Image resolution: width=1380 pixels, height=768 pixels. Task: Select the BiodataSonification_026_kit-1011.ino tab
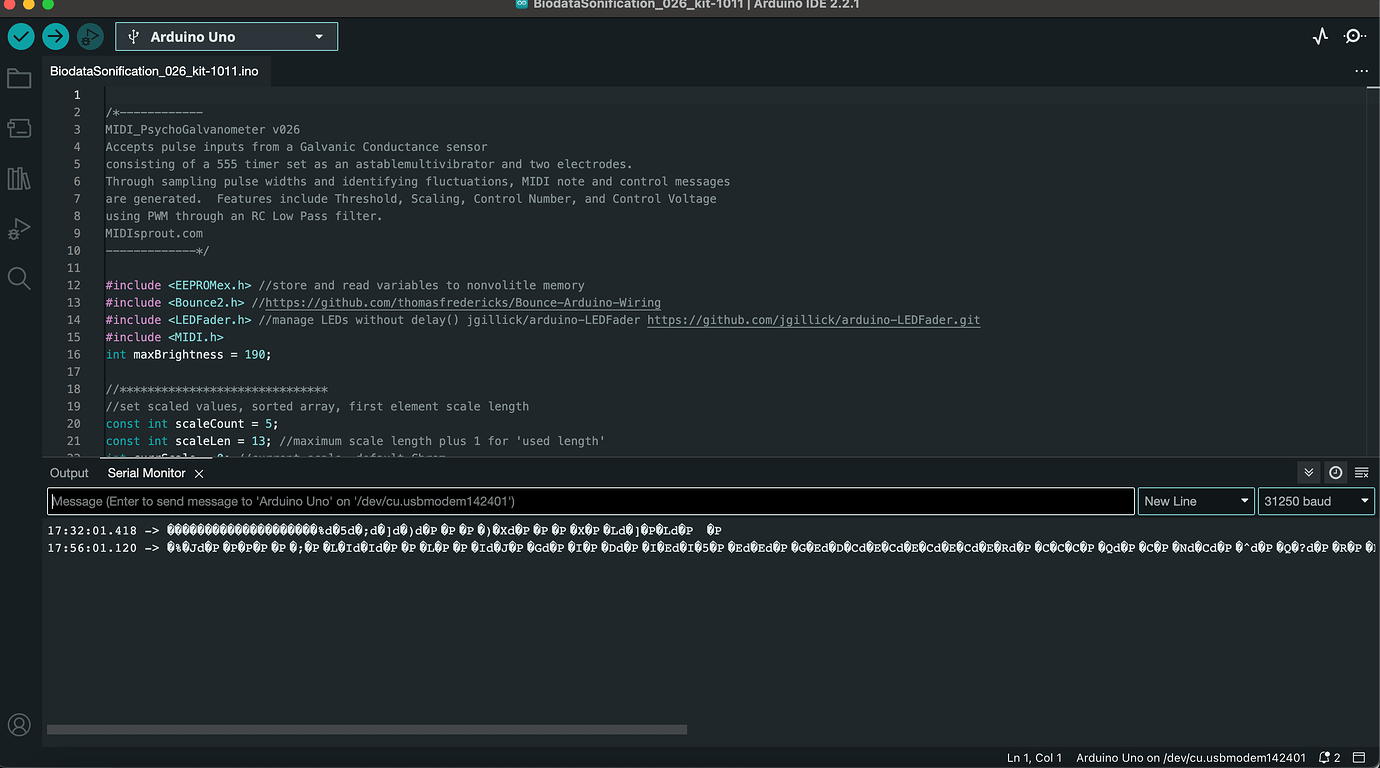pyautogui.click(x=155, y=71)
